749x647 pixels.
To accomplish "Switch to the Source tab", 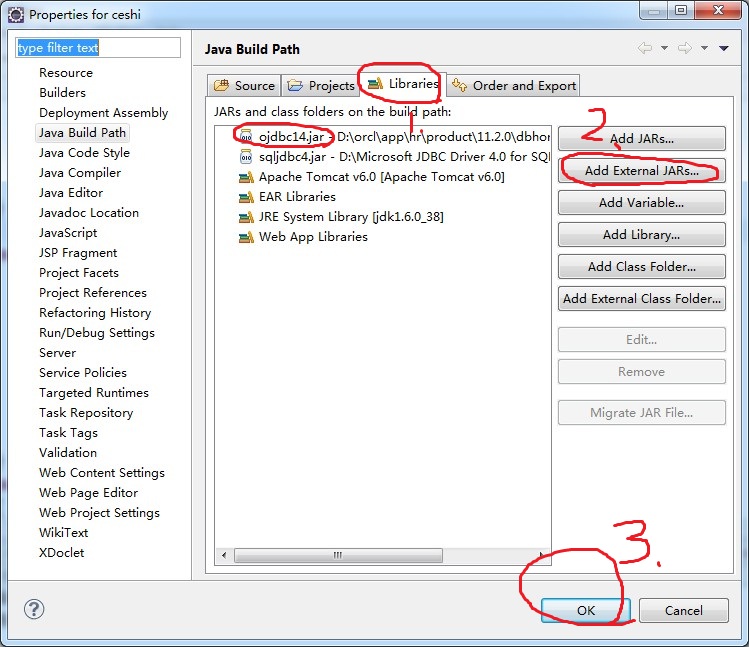I will [x=244, y=86].
